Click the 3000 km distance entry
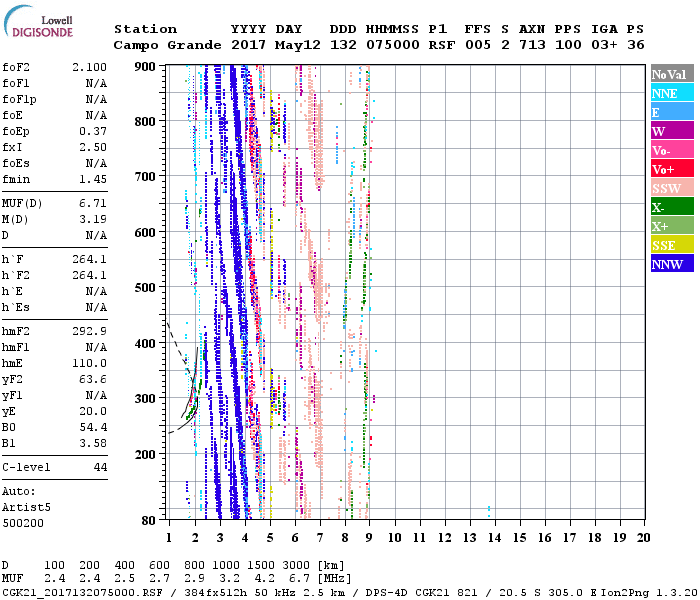Screen dimensions: 700x600 296,565
